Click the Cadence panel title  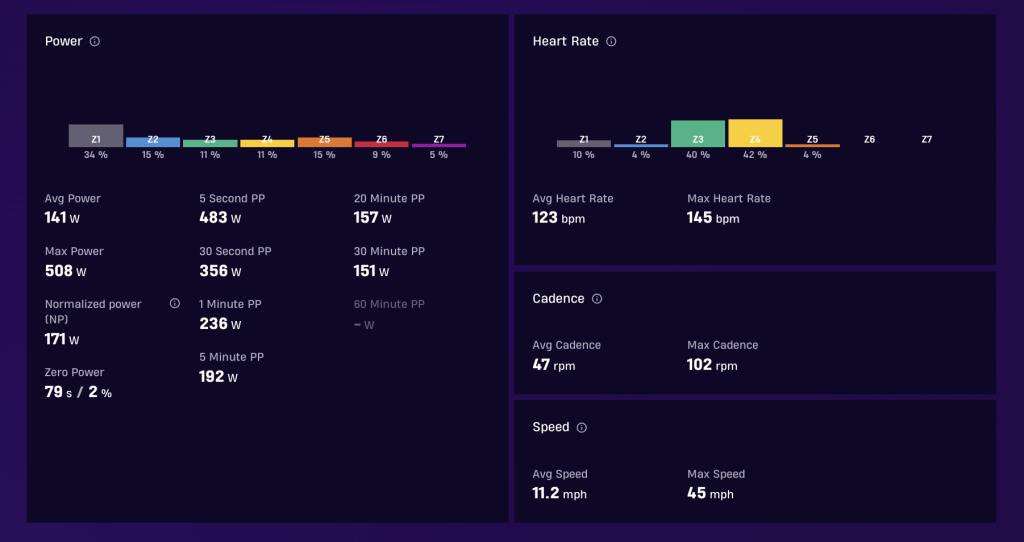pyautogui.click(x=558, y=298)
